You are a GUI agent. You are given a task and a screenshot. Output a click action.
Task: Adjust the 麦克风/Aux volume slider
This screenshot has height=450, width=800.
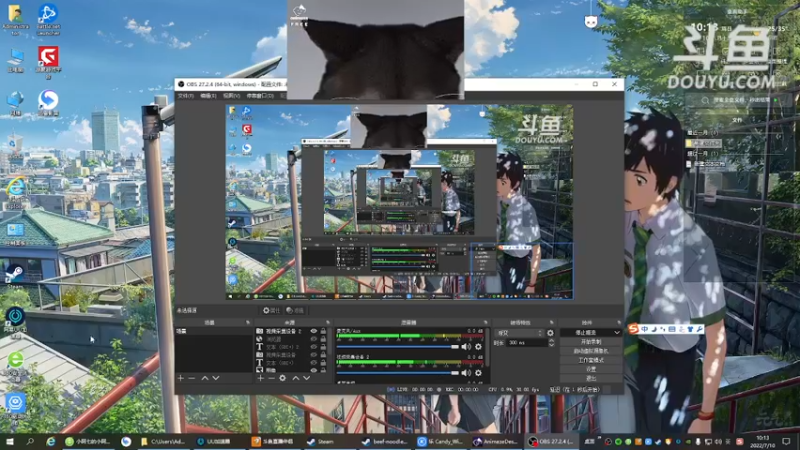pos(398,347)
